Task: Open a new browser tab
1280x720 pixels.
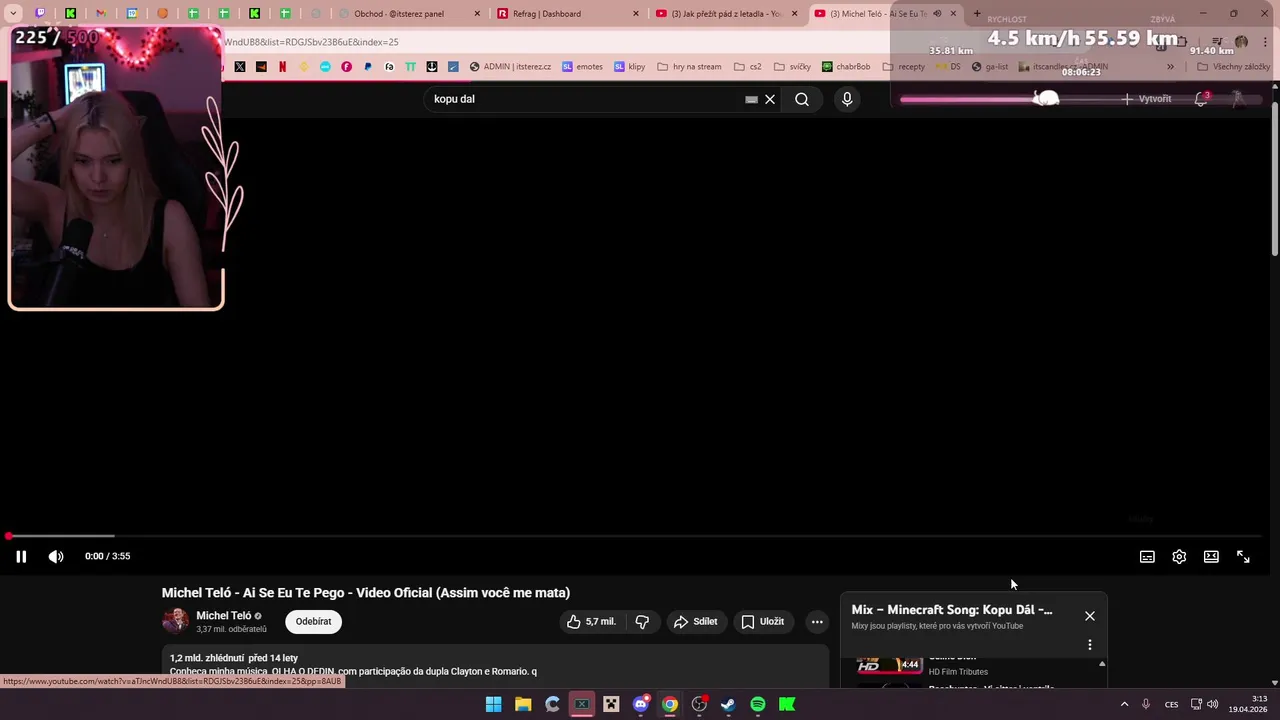Action: click(x=977, y=14)
